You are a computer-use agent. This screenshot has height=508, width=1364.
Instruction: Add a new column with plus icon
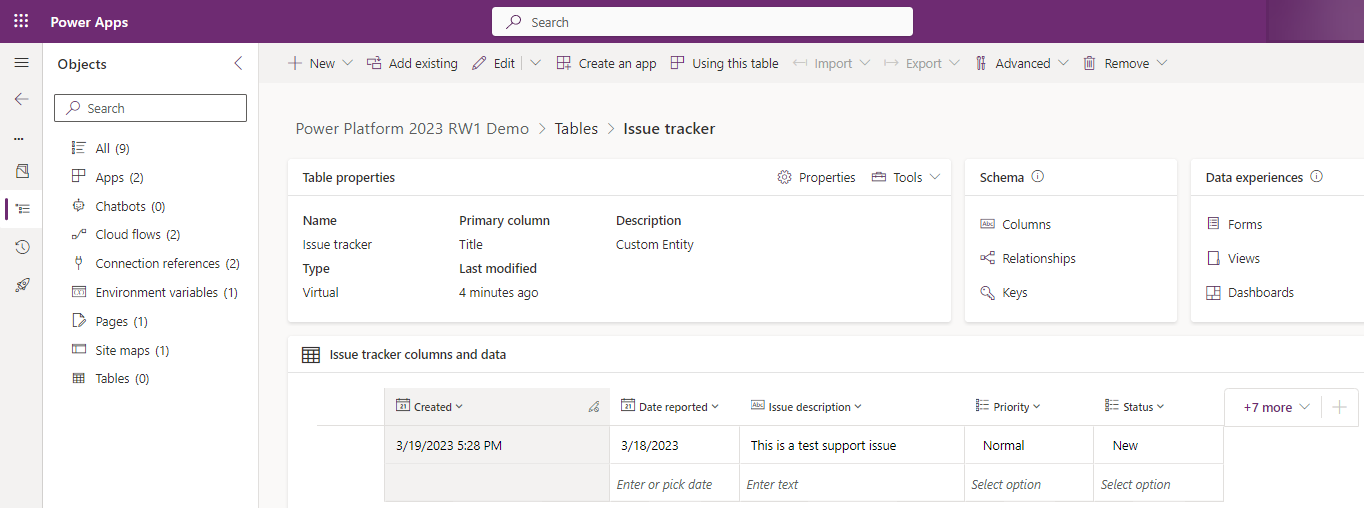(x=1340, y=407)
